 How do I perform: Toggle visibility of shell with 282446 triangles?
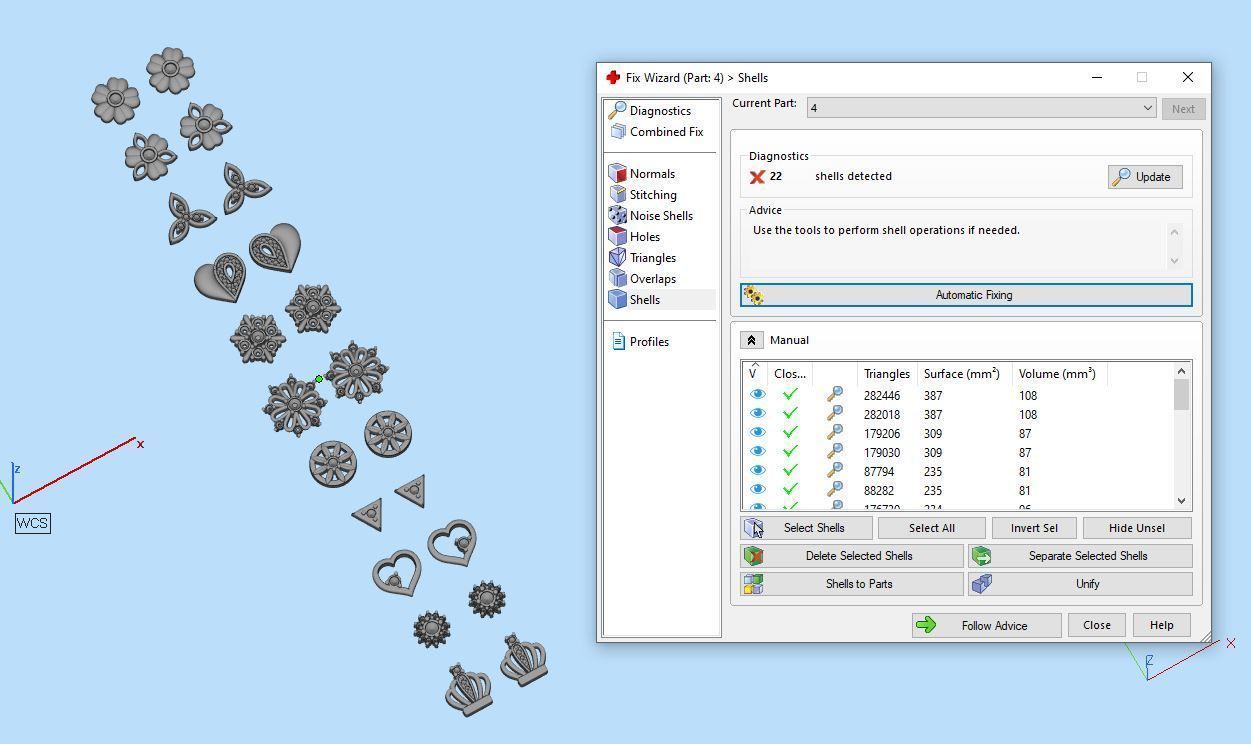pyautogui.click(x=757, y=395)
